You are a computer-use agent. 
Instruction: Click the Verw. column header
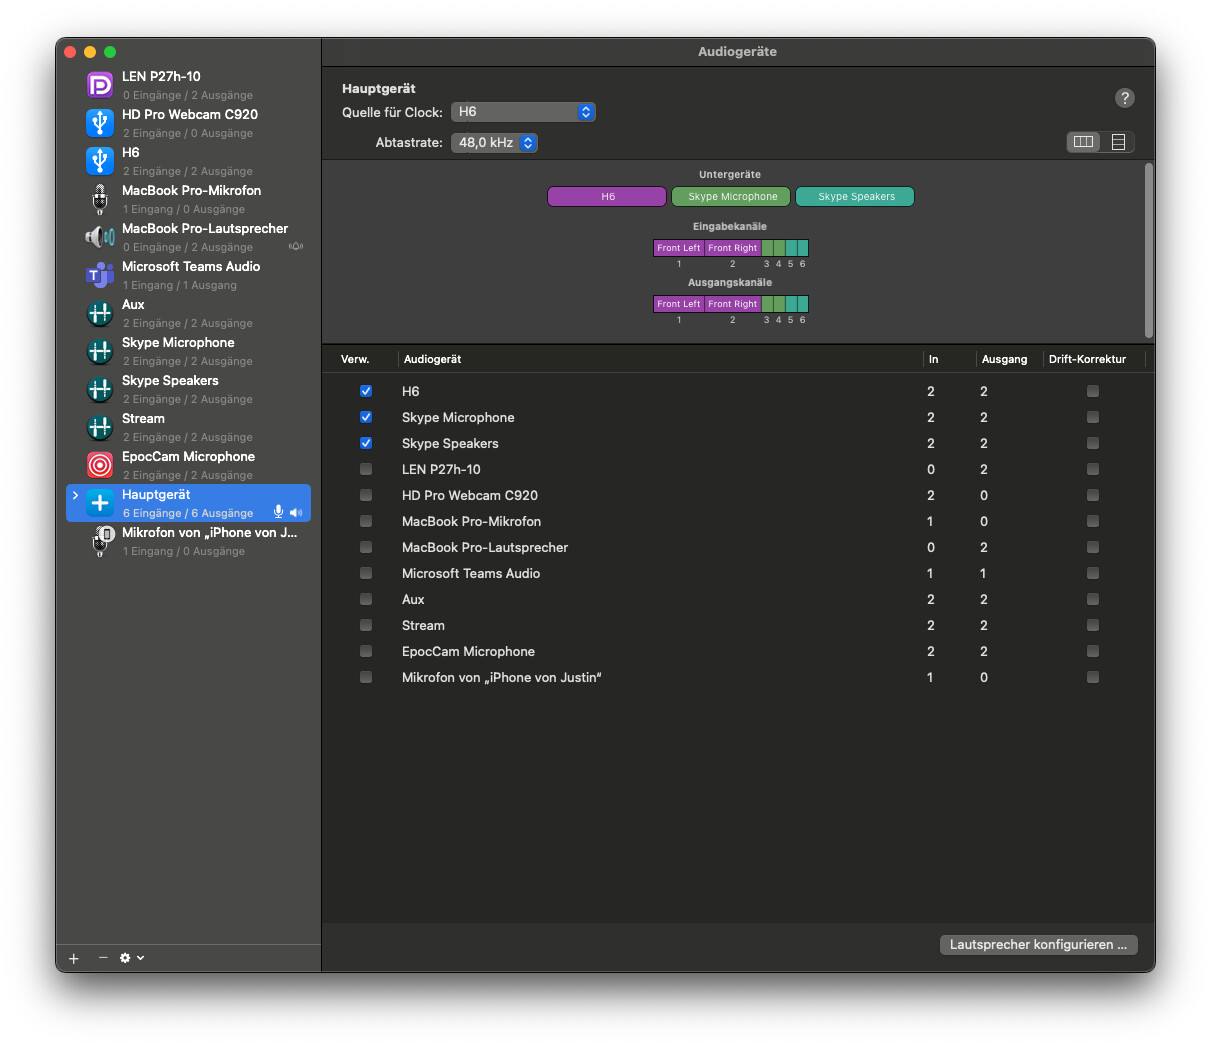[355, 359]
